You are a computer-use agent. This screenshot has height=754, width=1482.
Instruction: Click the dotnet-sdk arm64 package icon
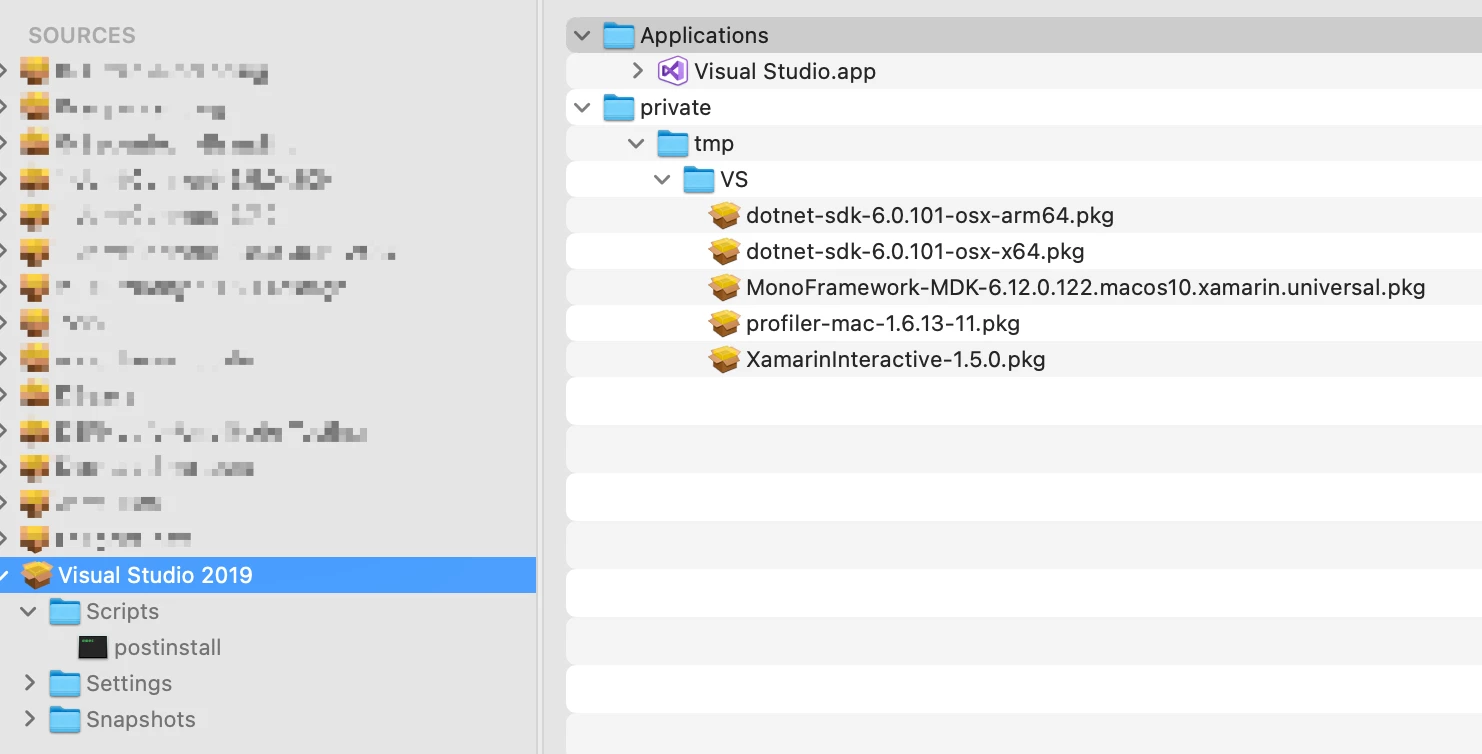click(x=724, y=216)
